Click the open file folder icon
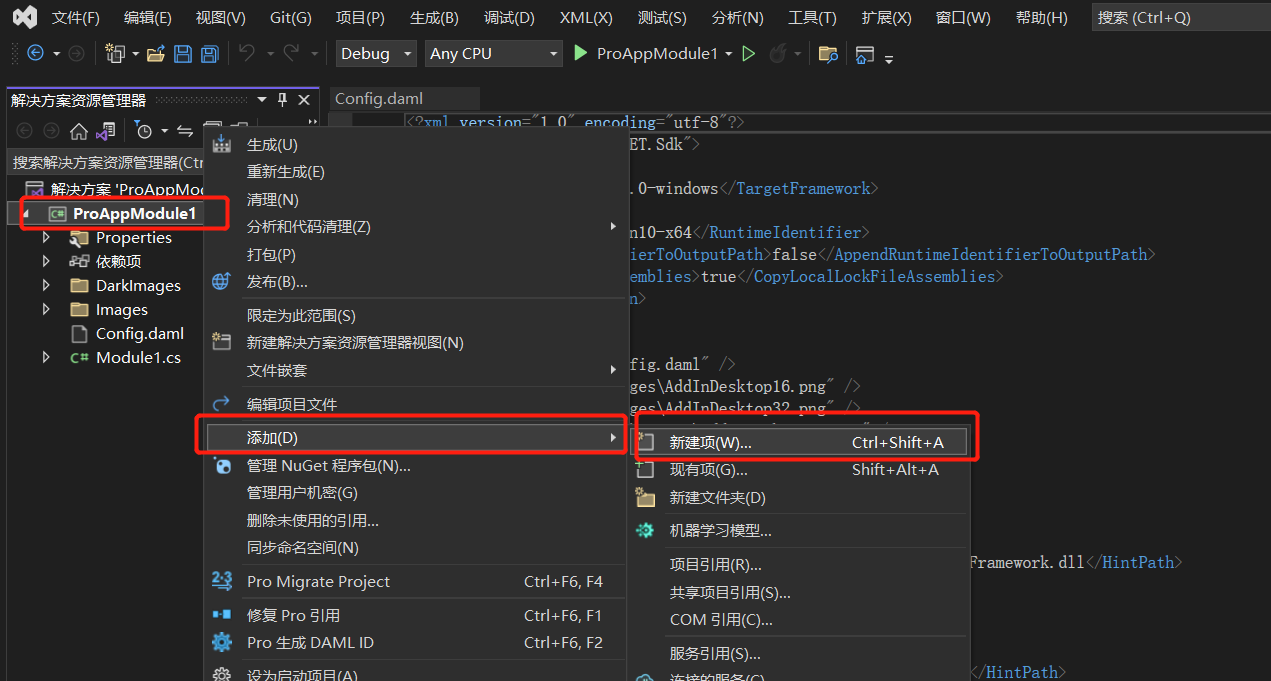1271x681 pixels. 155,54
